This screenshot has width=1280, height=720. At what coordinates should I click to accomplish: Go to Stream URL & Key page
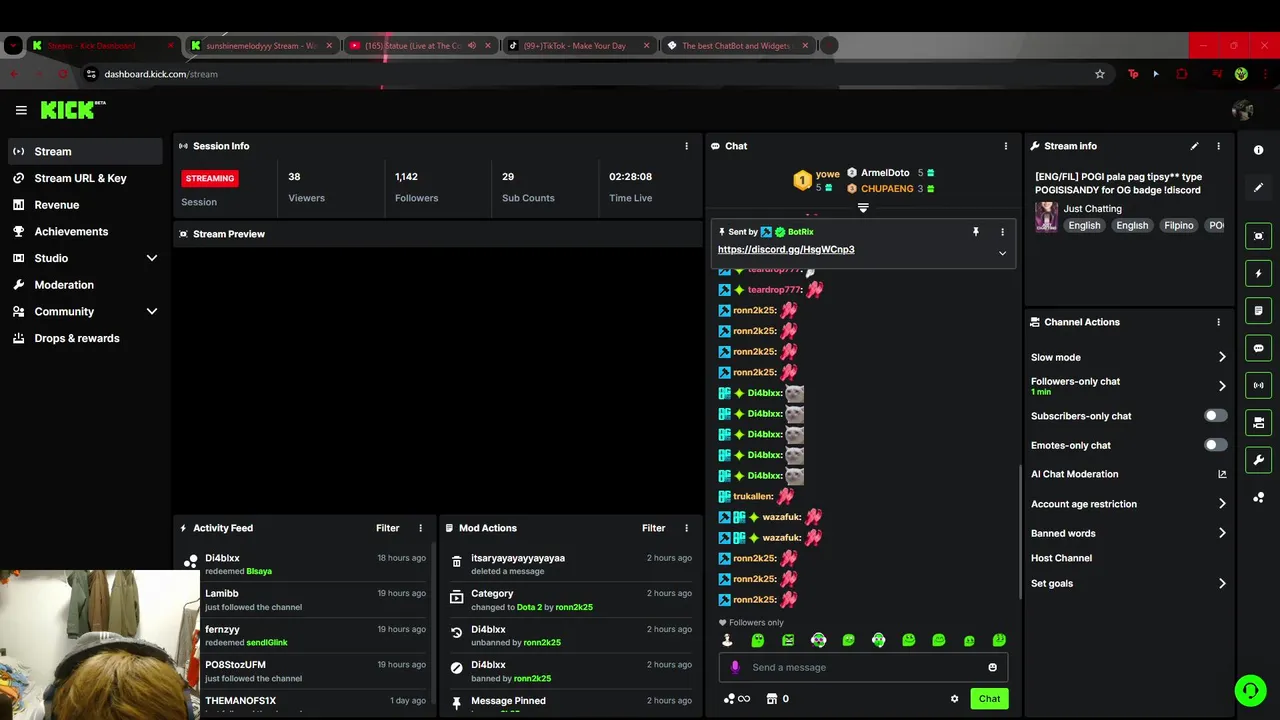(85, 178)
